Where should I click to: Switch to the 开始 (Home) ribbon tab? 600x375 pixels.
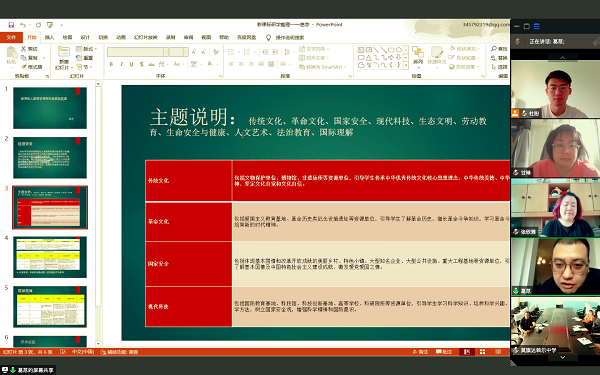(32, 37)
